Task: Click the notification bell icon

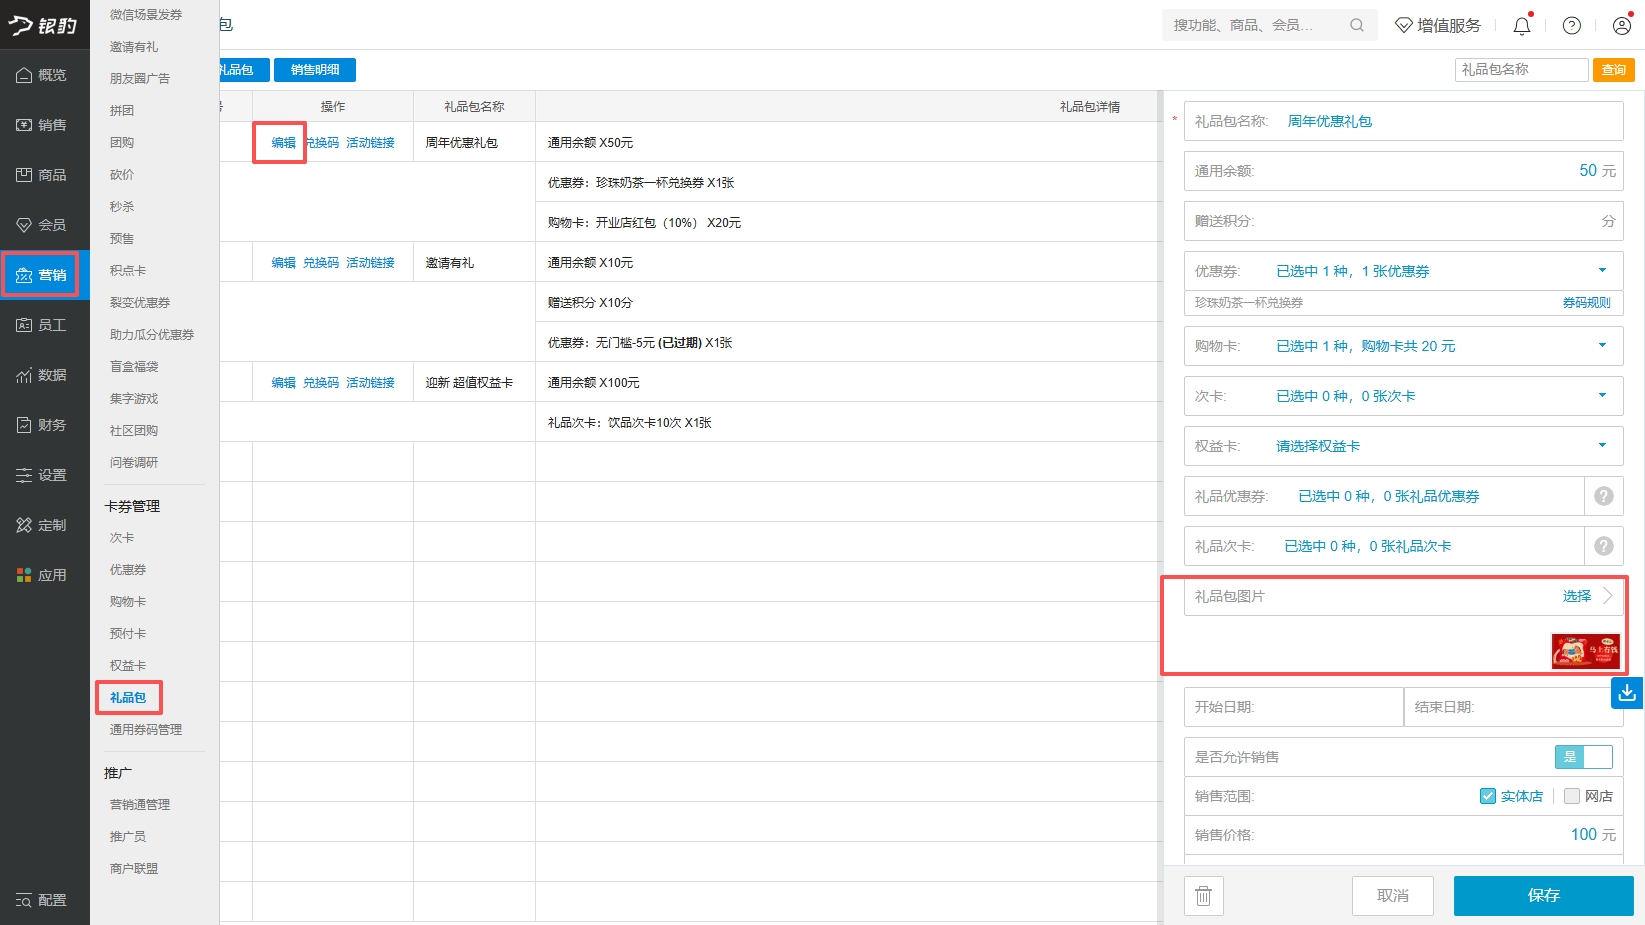Action: click(1521, 26)
